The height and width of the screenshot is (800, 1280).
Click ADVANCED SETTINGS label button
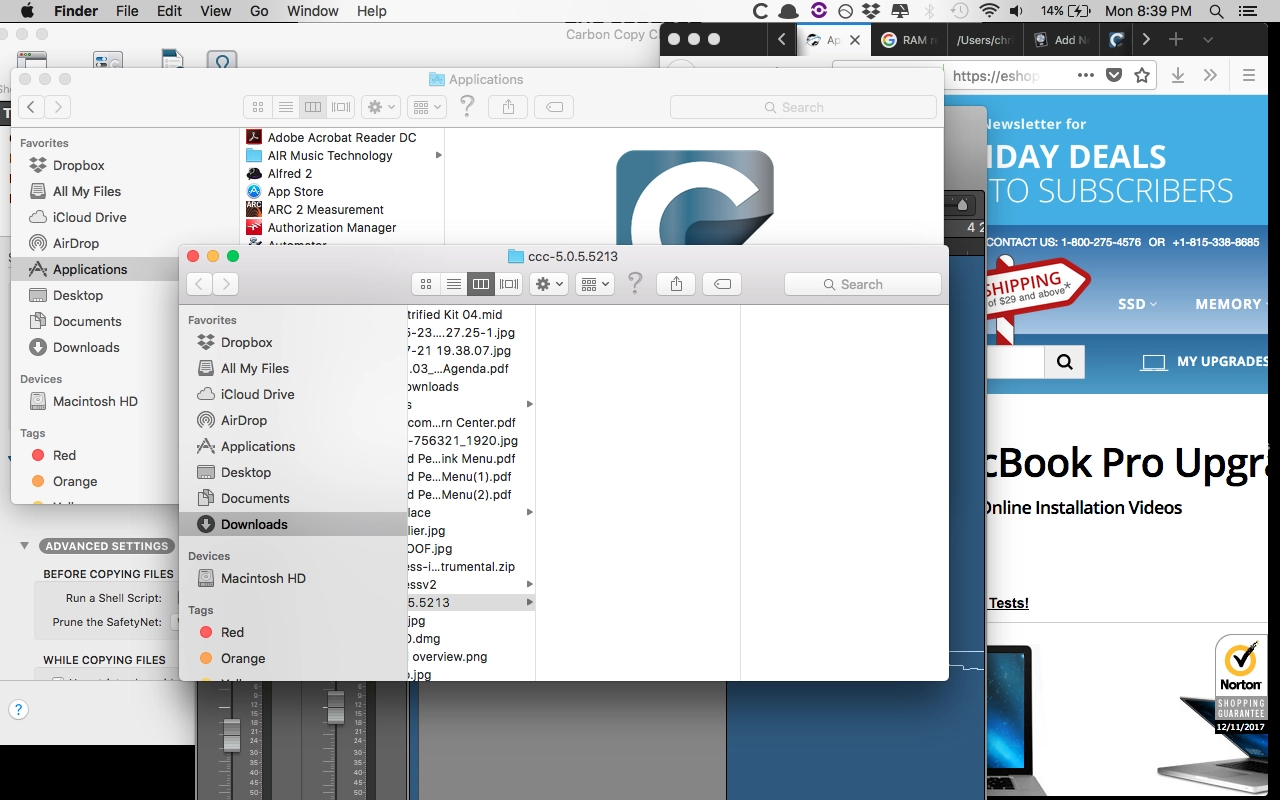[x=106, y=546]
